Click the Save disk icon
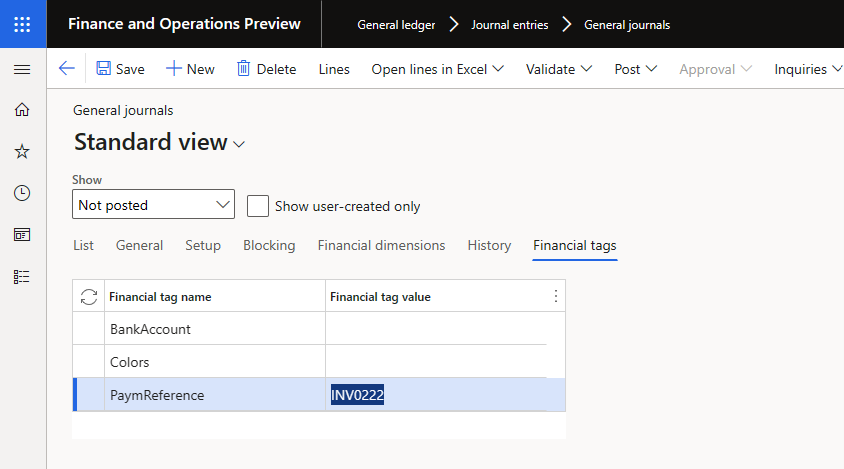This screenshot has height=469, width=844. 103,68
